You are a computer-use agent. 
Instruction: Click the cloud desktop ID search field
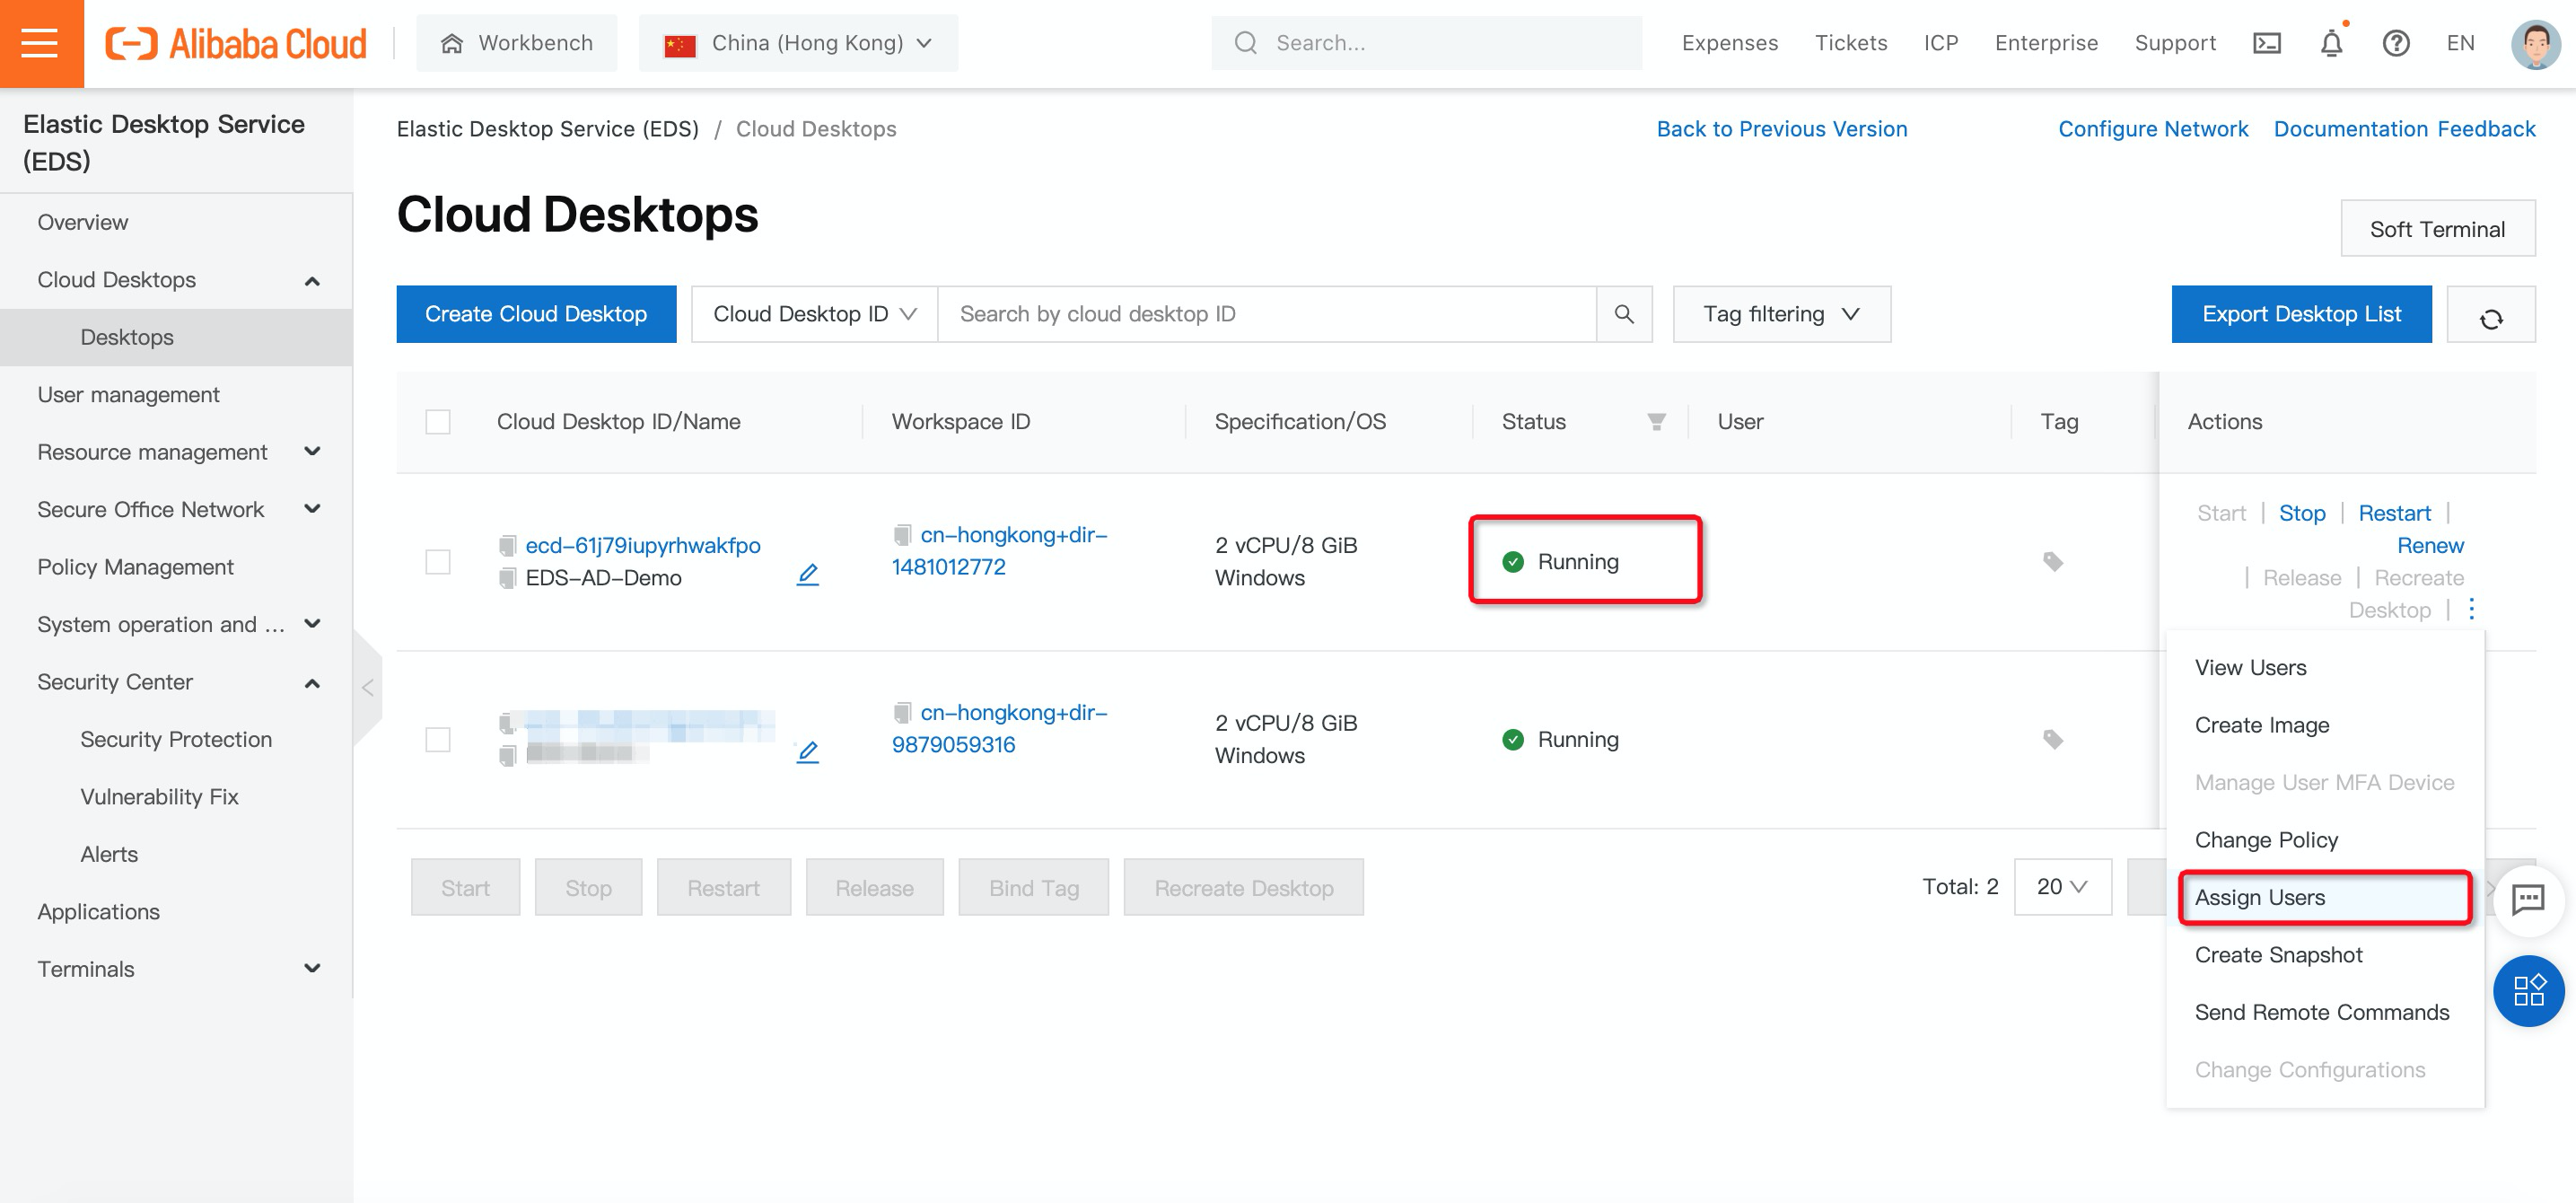pos(1265,314)
